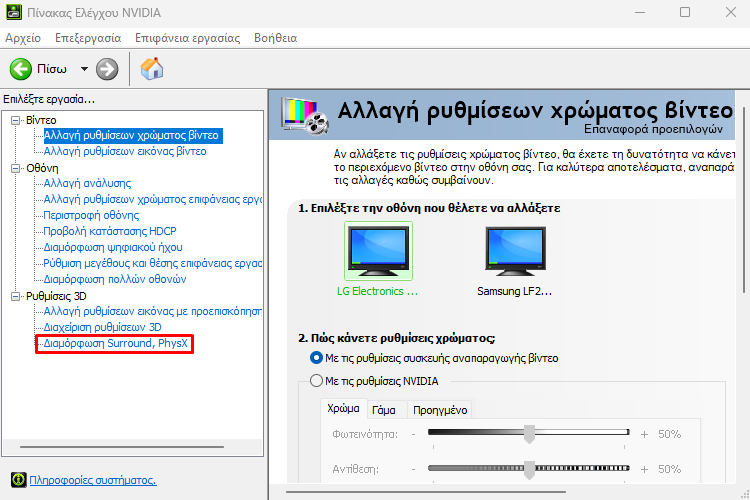Click the Οθόνη category label
The width and height of the screenshot is (750, 500).
tap(42, 168)
